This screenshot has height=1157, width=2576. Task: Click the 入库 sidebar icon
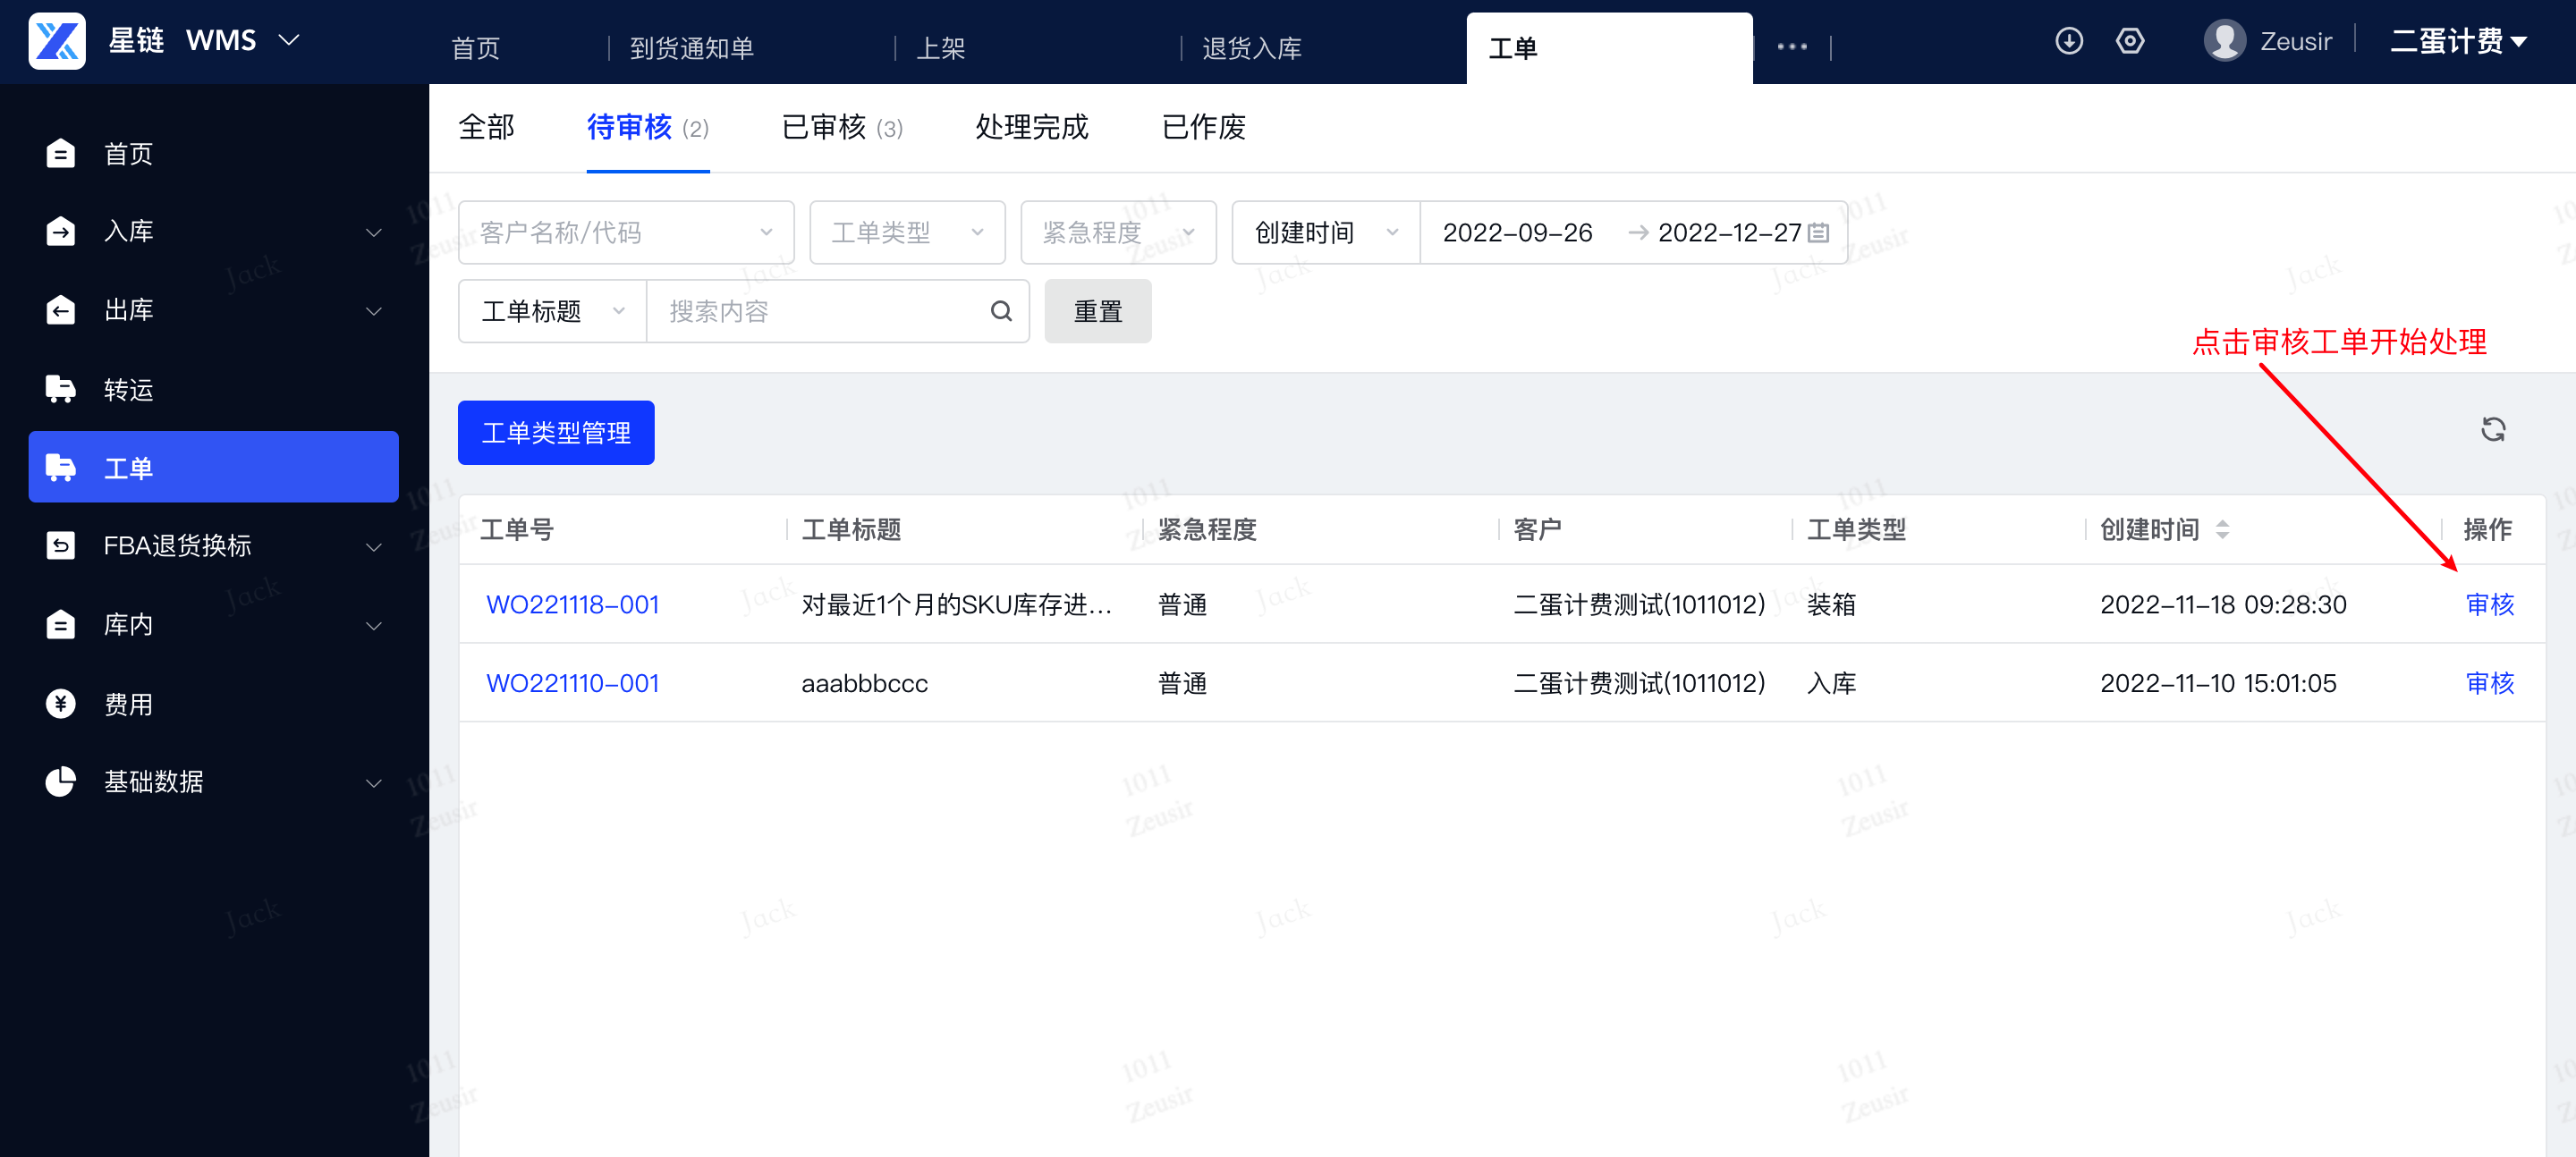click(x=61, y=231)
